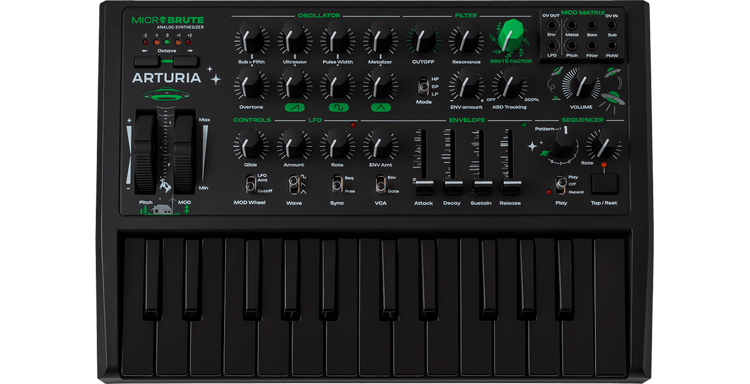Viewport: 750px width, 384px height.
Task: Click the -2 octave LED
Action: point(145,42)
